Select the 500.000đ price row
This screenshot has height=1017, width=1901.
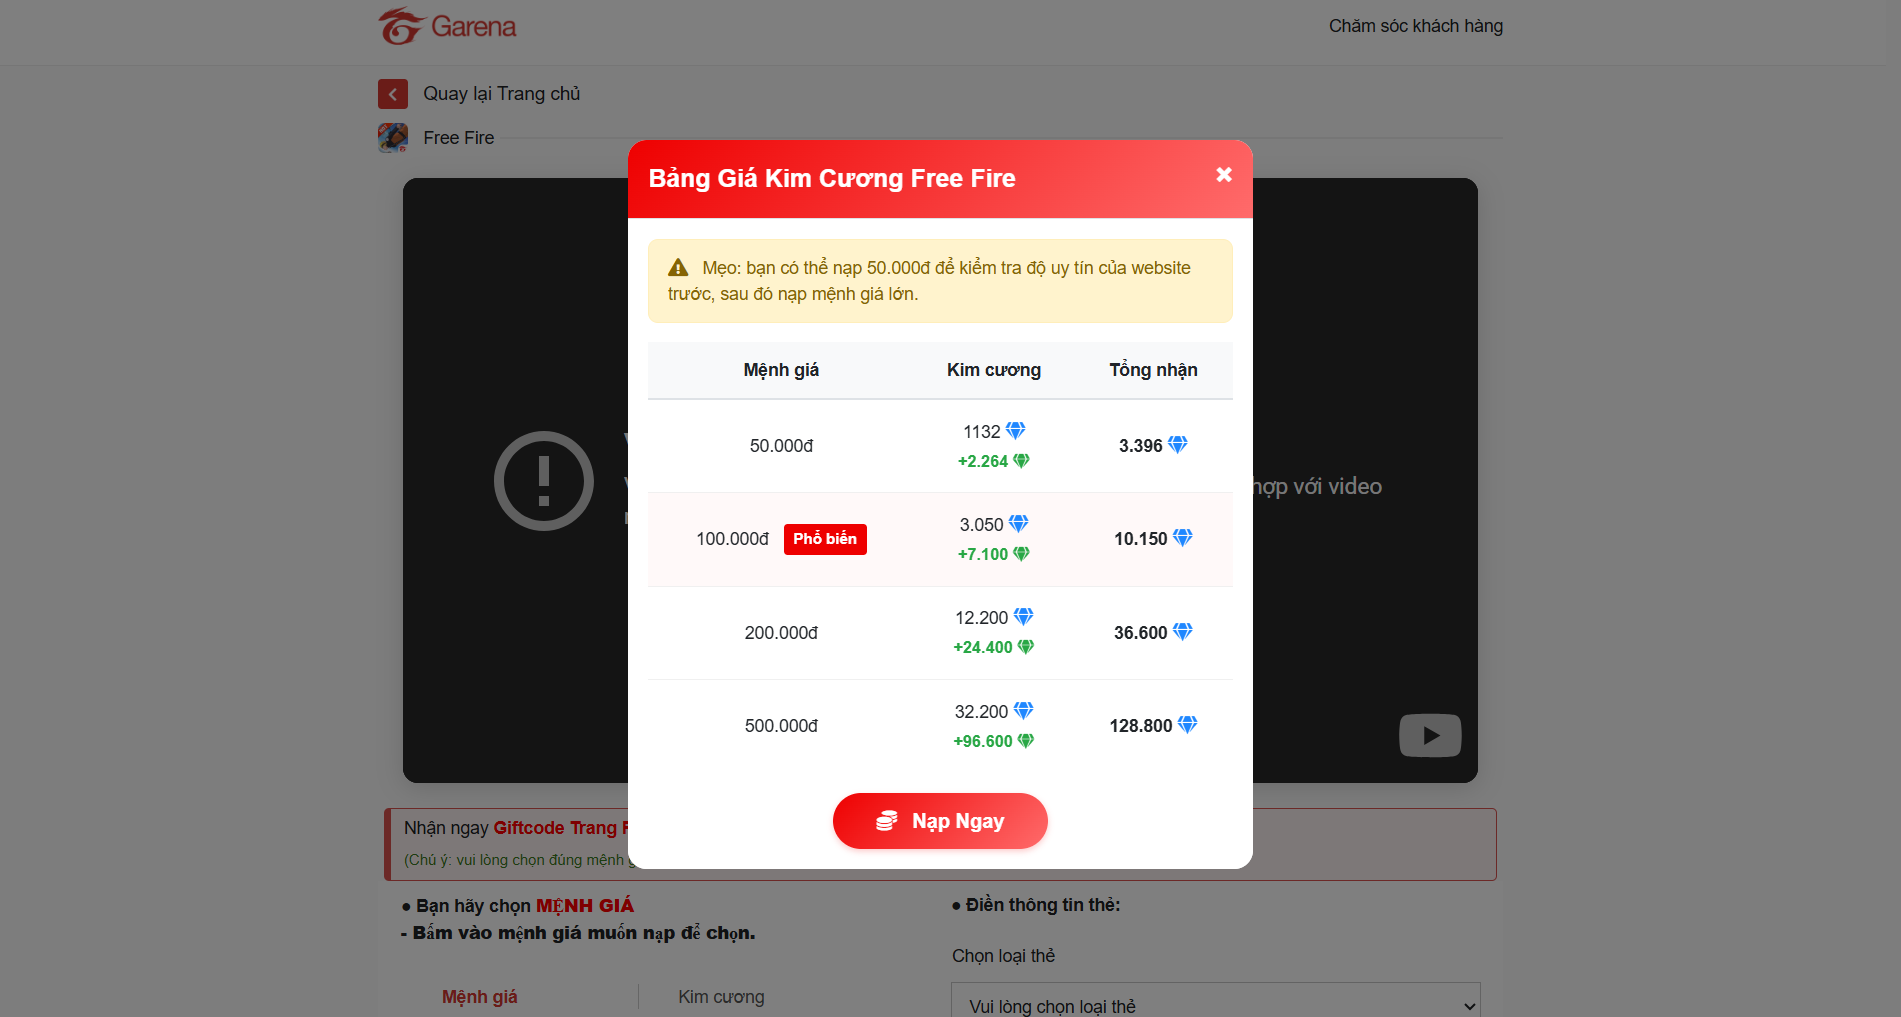click(940, 726)
